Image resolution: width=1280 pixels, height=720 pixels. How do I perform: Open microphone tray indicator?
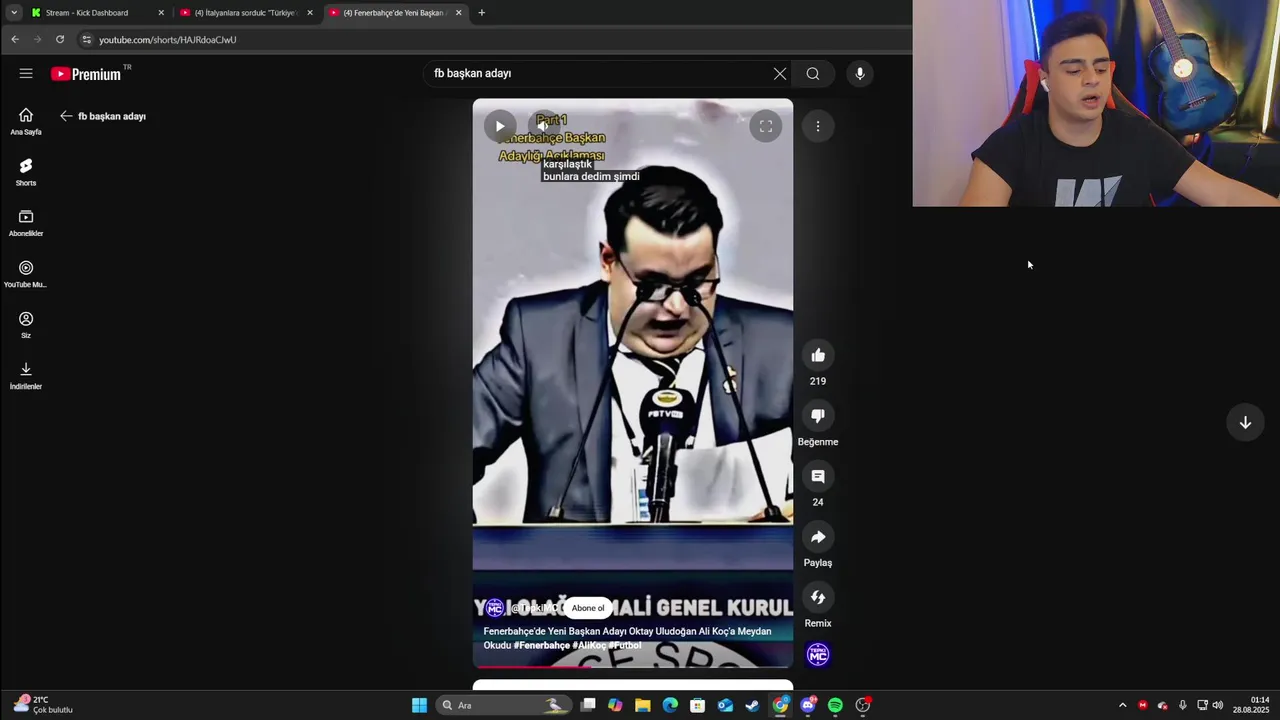pyautogui.click(x=1183, y=705)
